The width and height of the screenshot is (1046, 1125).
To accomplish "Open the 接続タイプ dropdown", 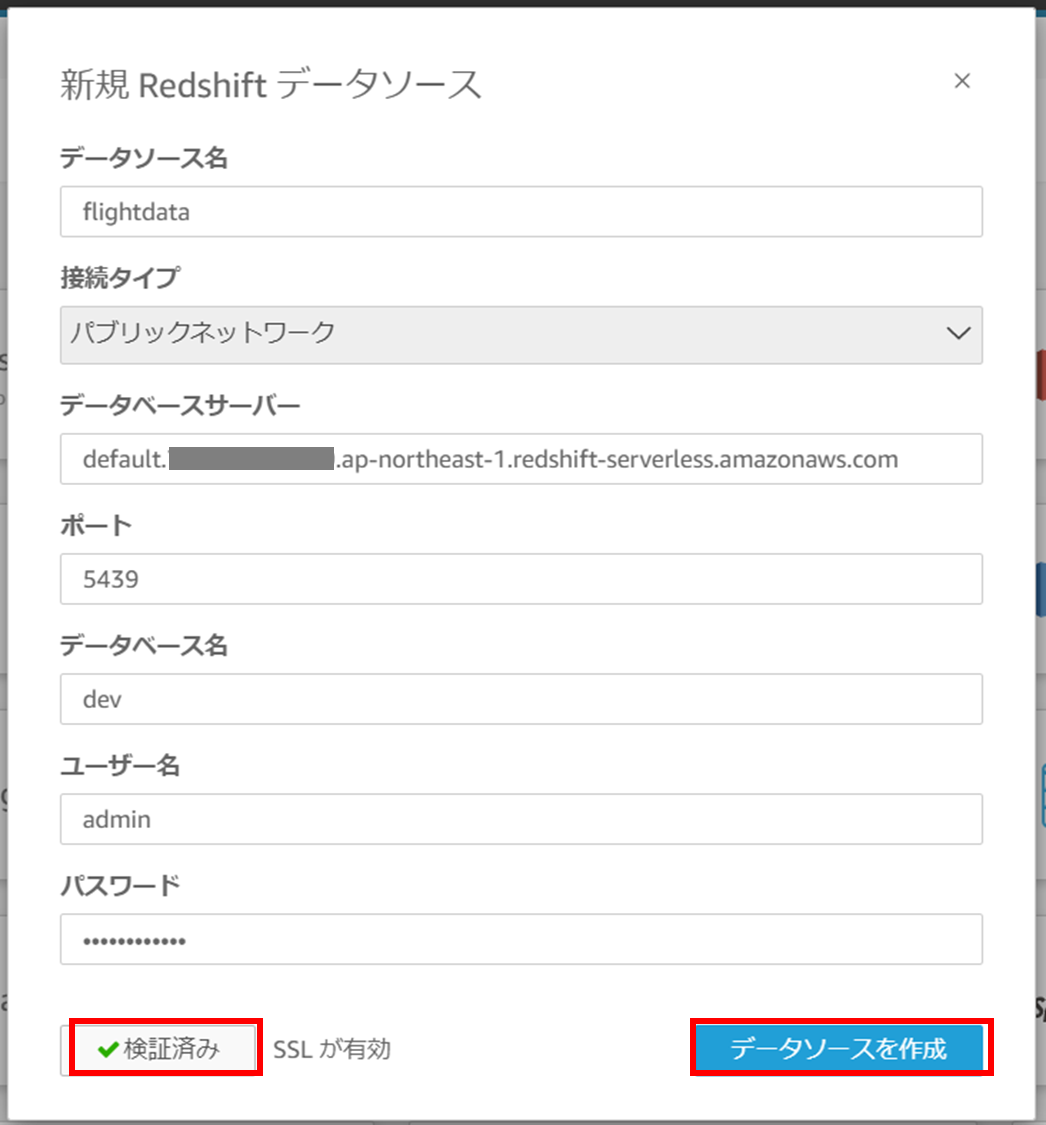I will pyautogui.click(x=521, y=335).
